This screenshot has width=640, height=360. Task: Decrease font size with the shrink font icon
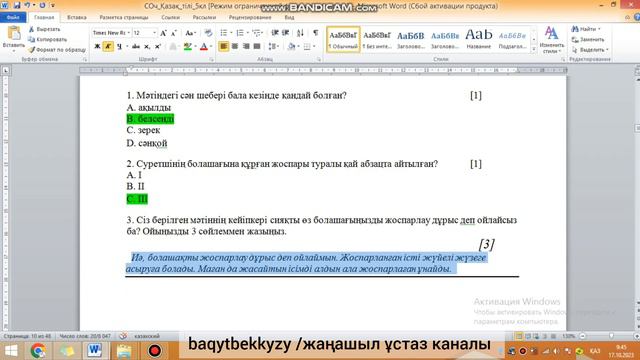[x=173, y=33]
